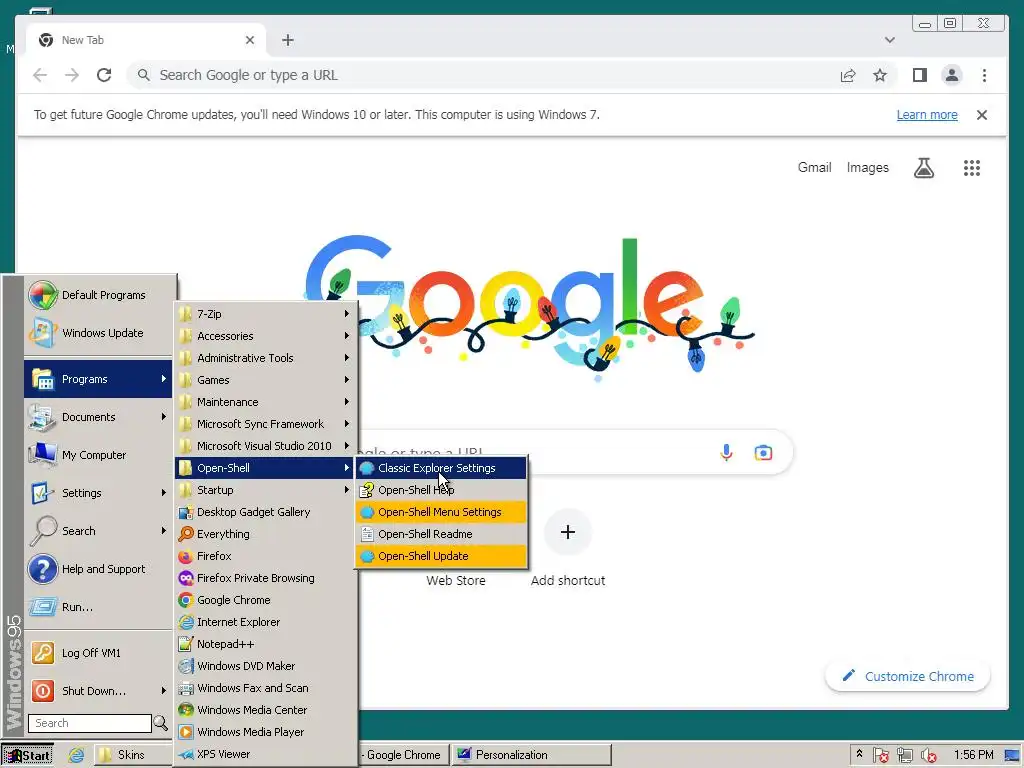Open Search Labs flask icon
Image resolution: width=1024 pixels, height=768 pixels.
tap(923, 168)
